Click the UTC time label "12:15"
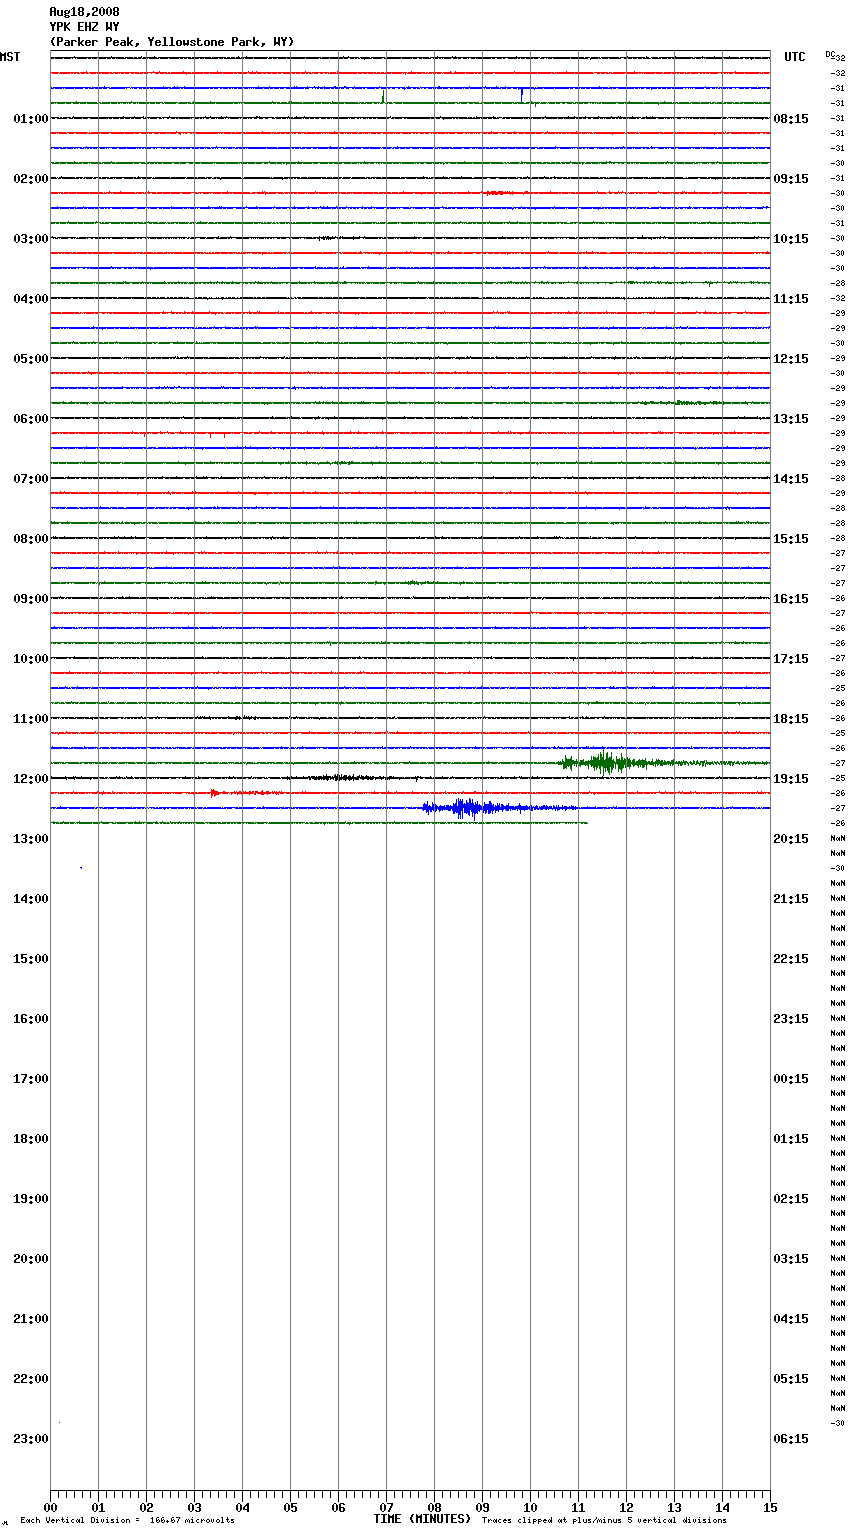The width and height of the screenshot is (850, 1534). (791, 359)
